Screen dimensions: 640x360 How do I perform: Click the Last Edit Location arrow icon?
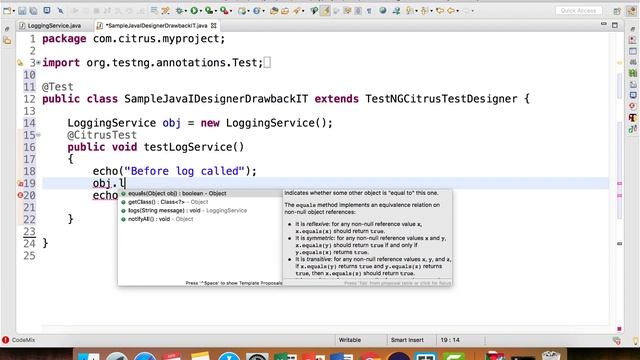coord(440,11)
